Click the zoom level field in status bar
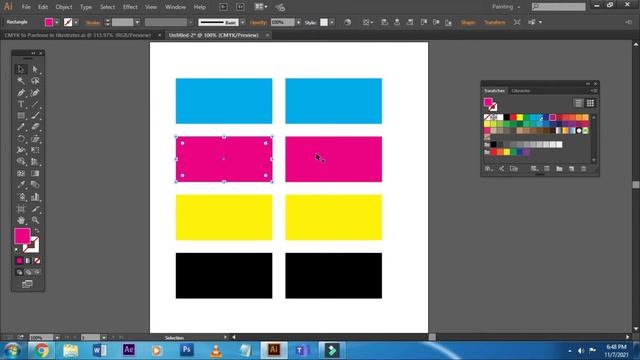The width and height of the screenshot is (640, 360). click(41, 338)
